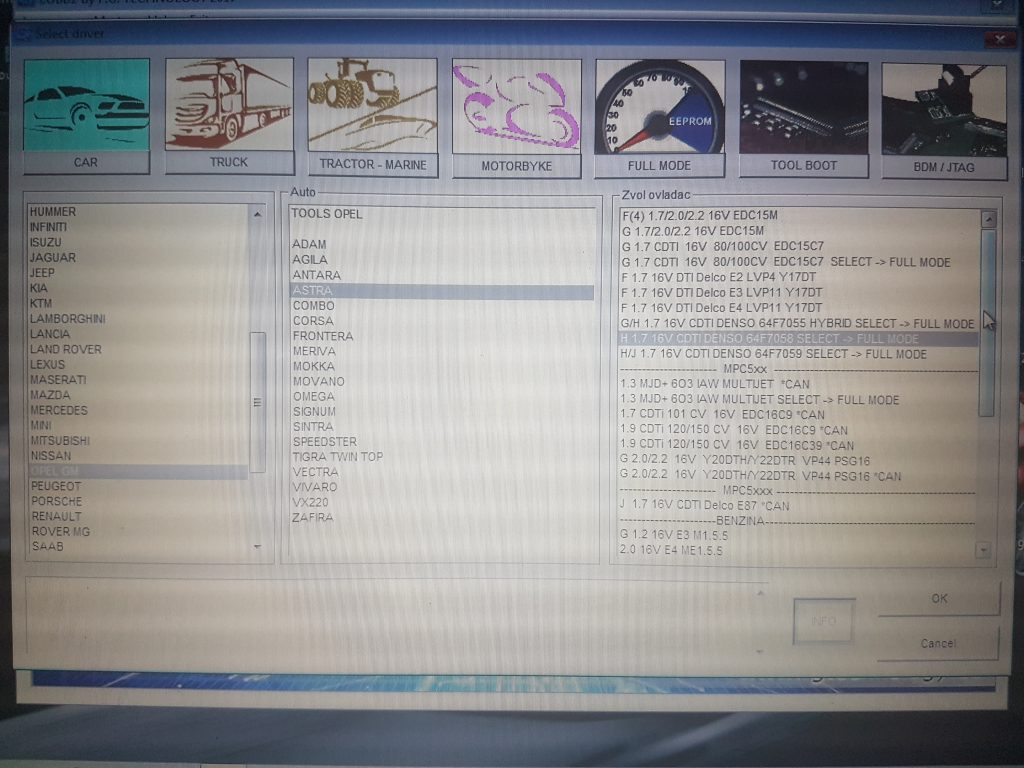Click the driver list scroll-down arrow

984,551
